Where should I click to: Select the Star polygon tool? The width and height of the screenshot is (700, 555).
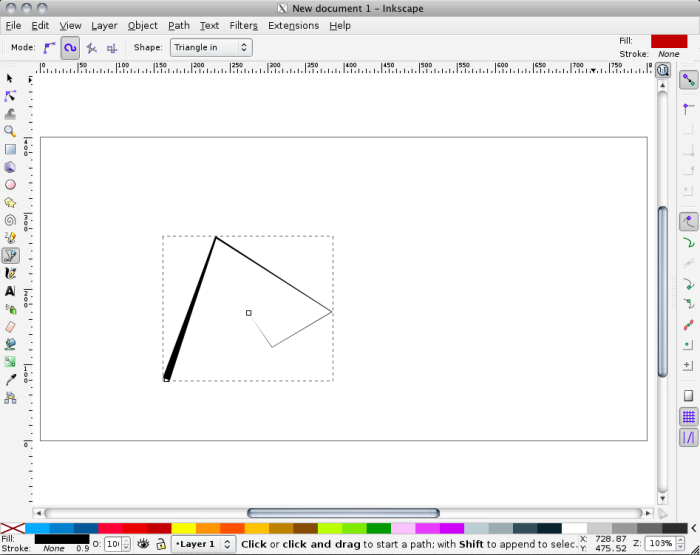(10, 202)
